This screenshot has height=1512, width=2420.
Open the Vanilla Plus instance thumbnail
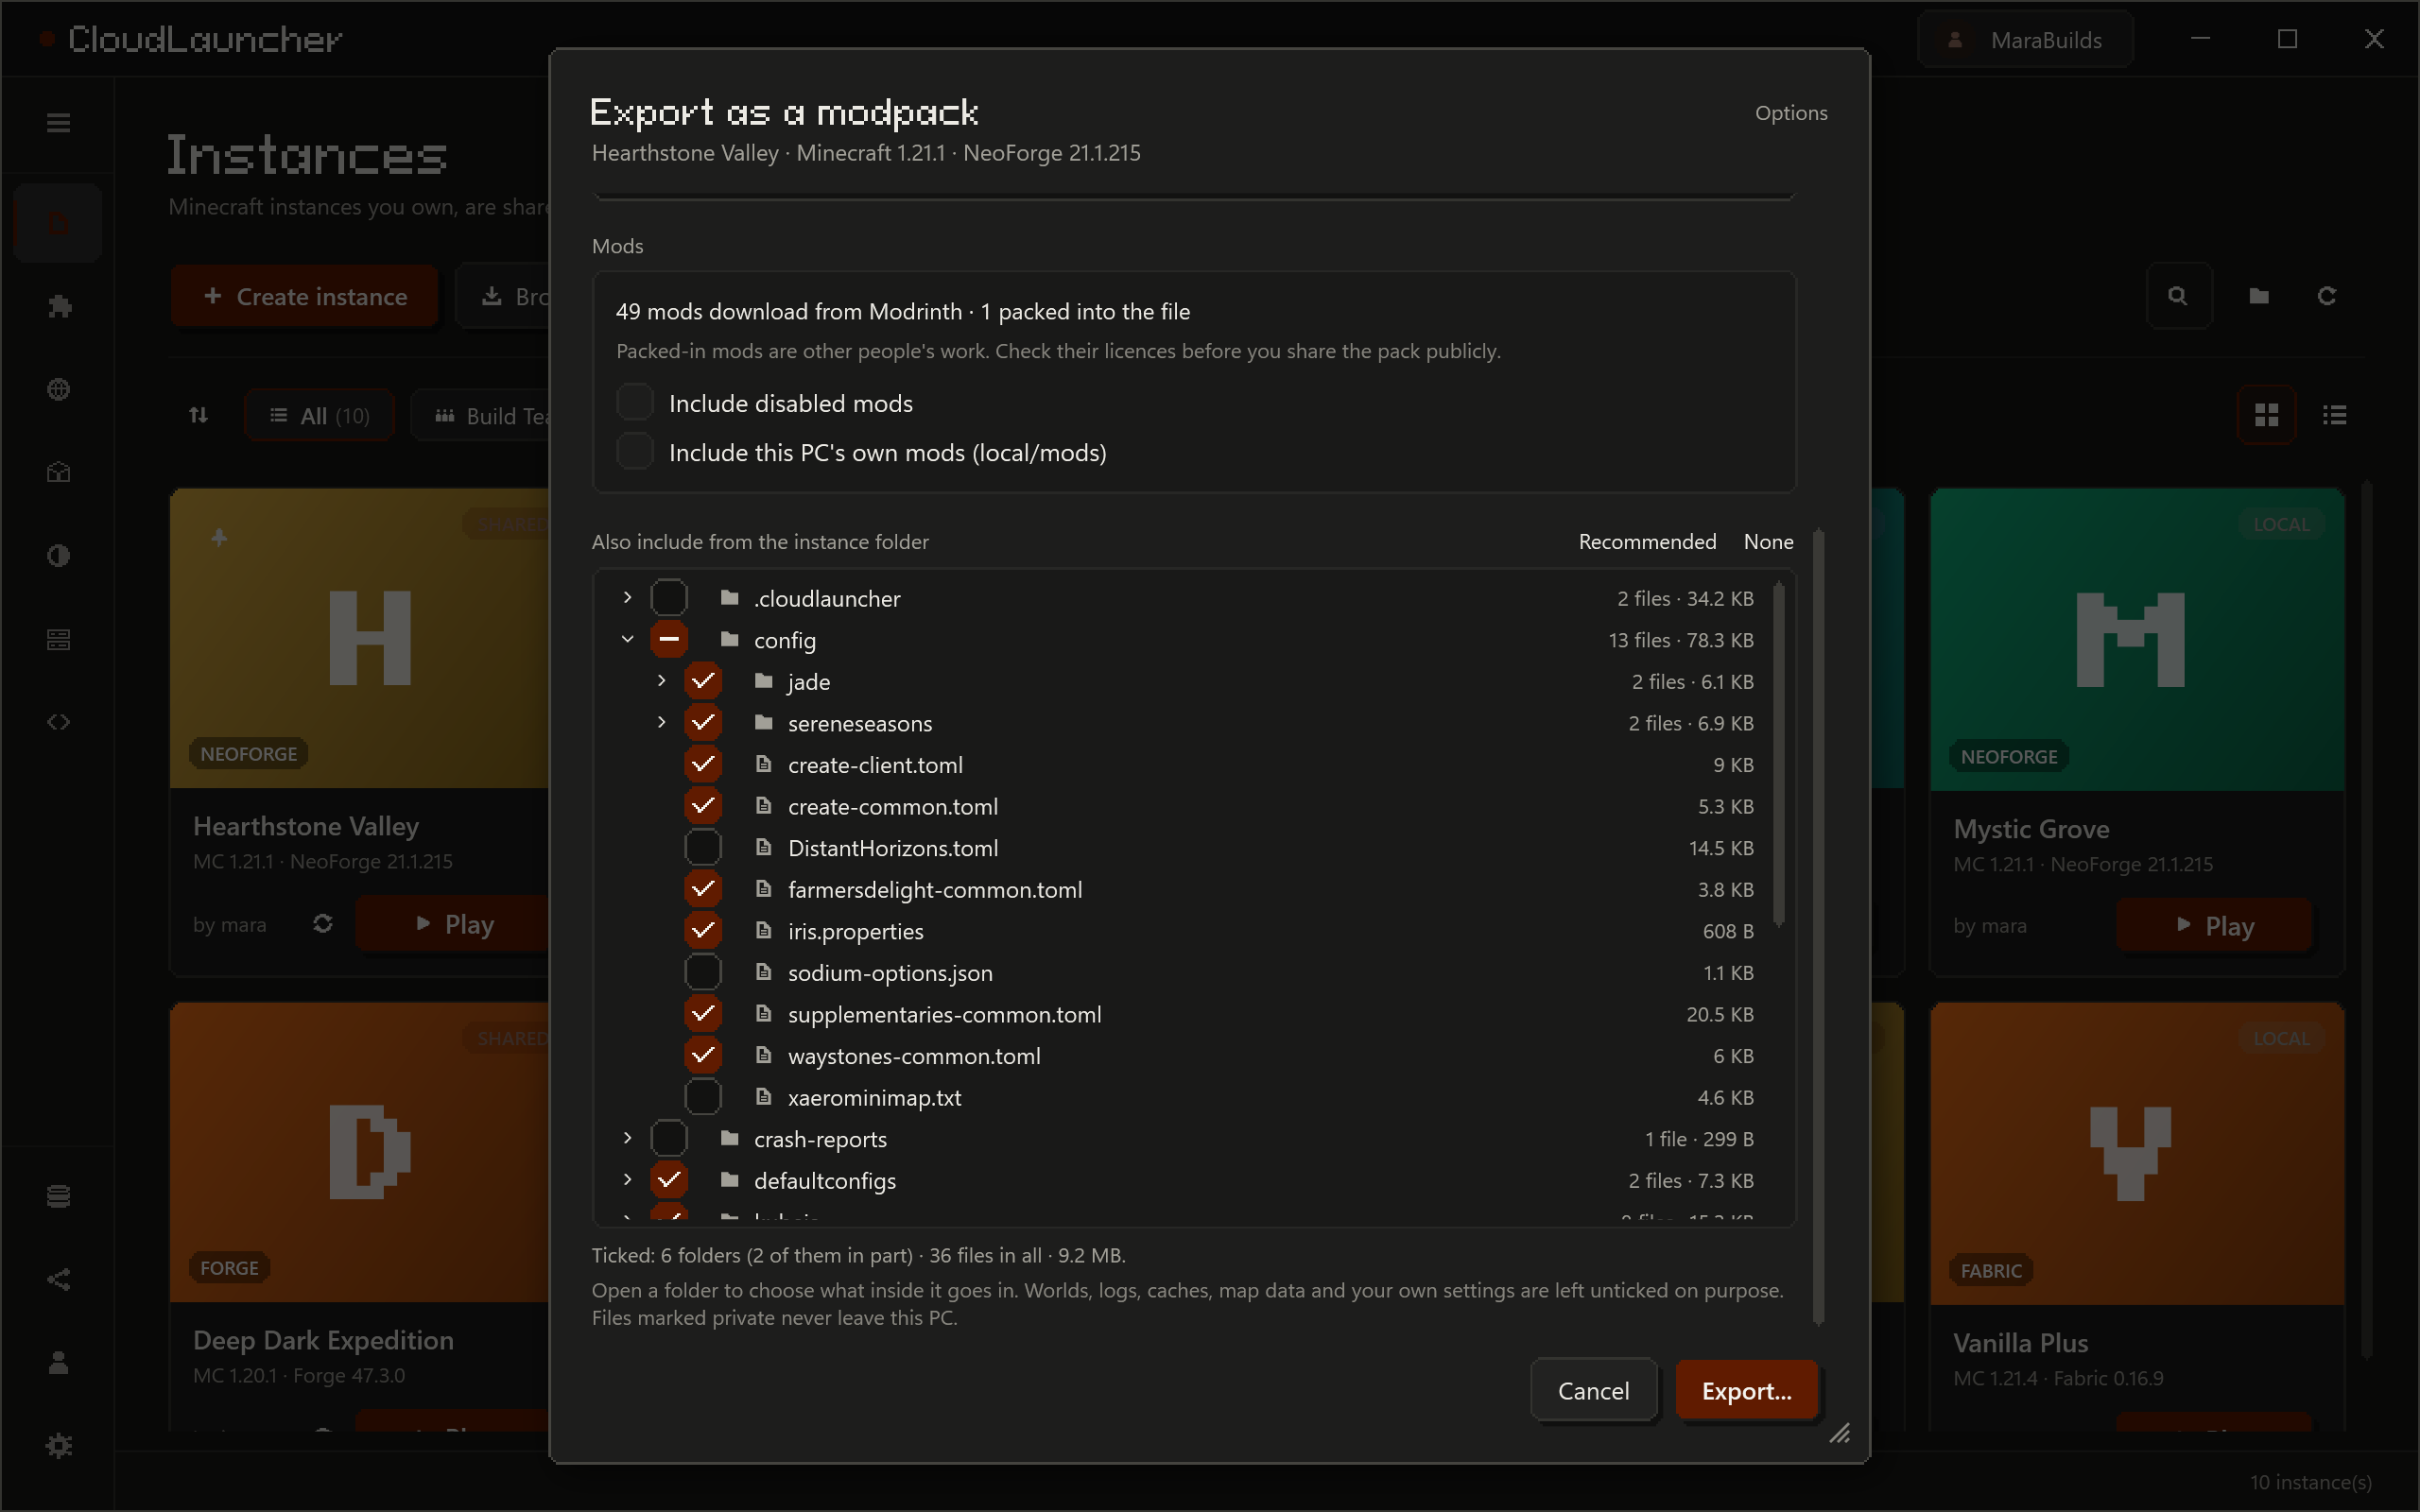2137,1153
